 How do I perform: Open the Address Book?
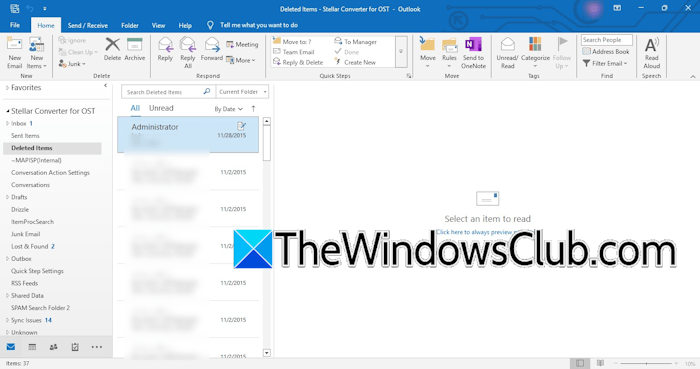(x=606, y=51)
